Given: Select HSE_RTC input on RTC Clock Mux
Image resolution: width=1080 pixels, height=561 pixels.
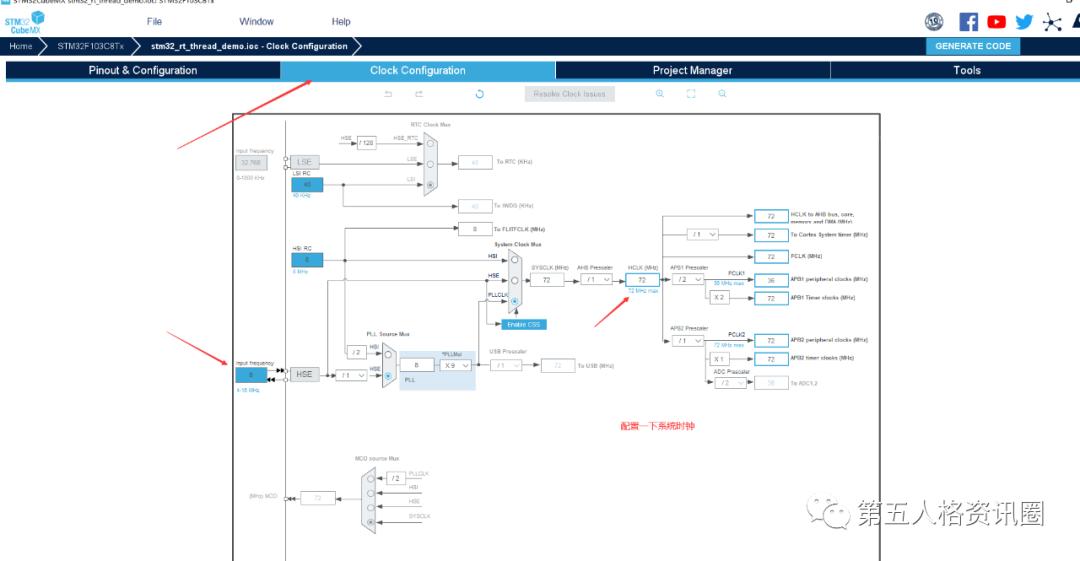Looking at the screenshot, I should pos(430,143).
